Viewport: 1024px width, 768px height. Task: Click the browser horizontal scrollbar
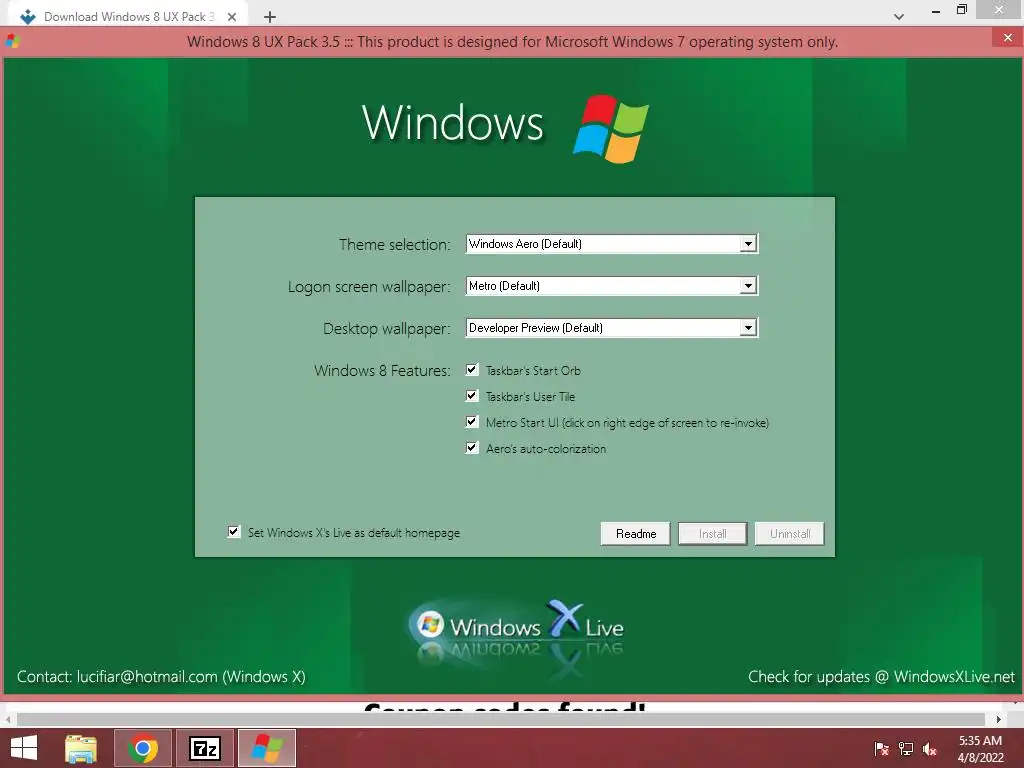[x=501, y=719]
